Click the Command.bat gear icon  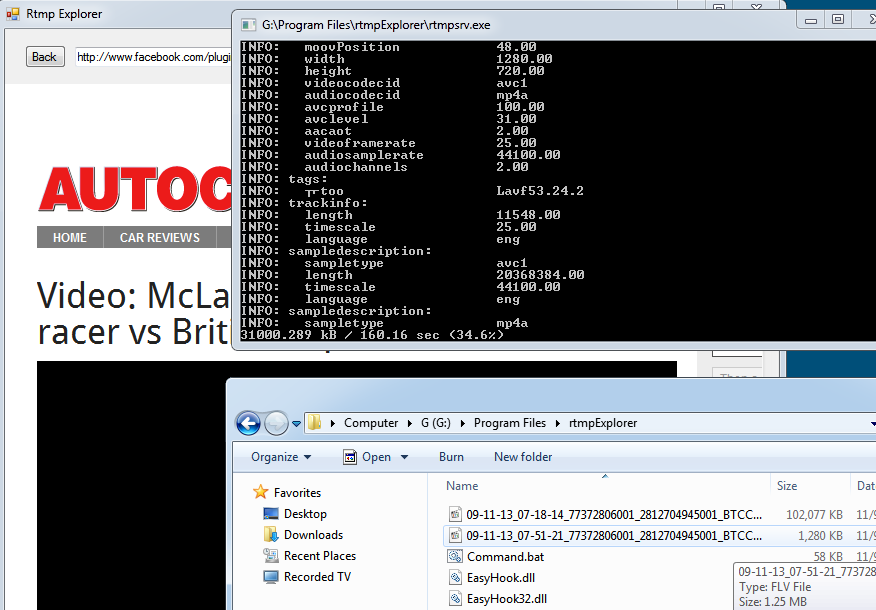(x=455, y=556)
